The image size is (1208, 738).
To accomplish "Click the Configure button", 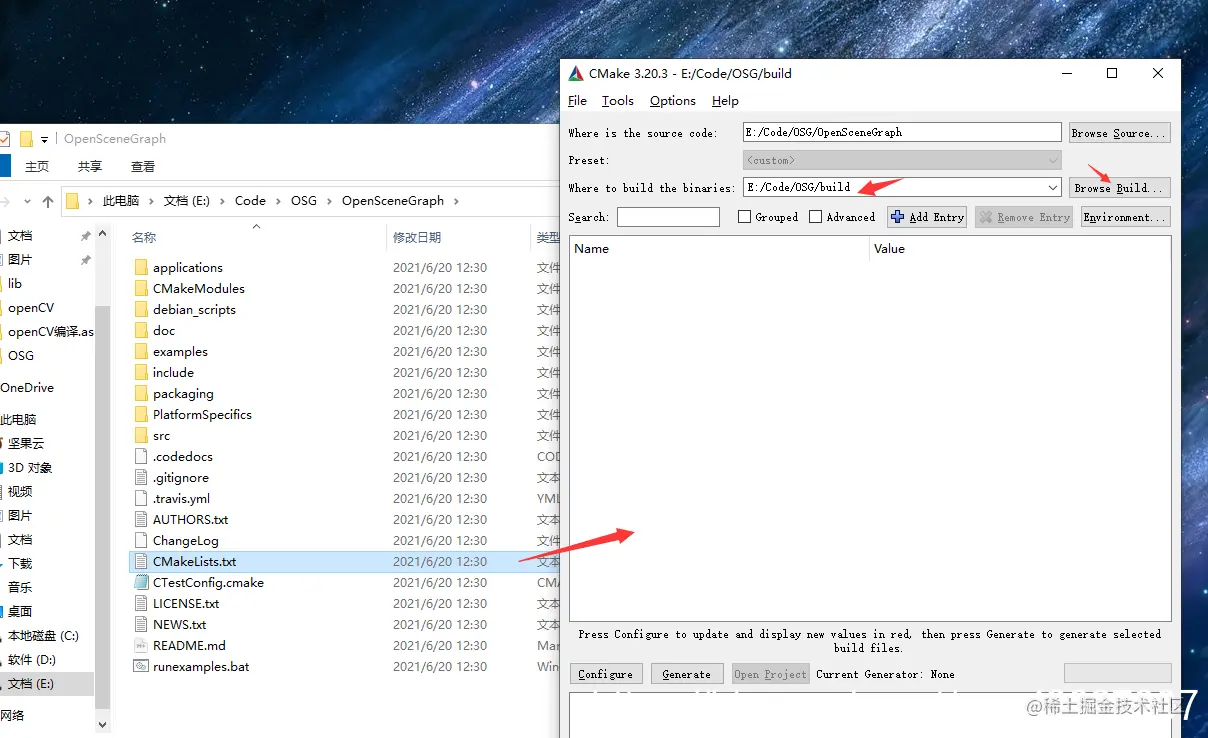I will [606, 674].
